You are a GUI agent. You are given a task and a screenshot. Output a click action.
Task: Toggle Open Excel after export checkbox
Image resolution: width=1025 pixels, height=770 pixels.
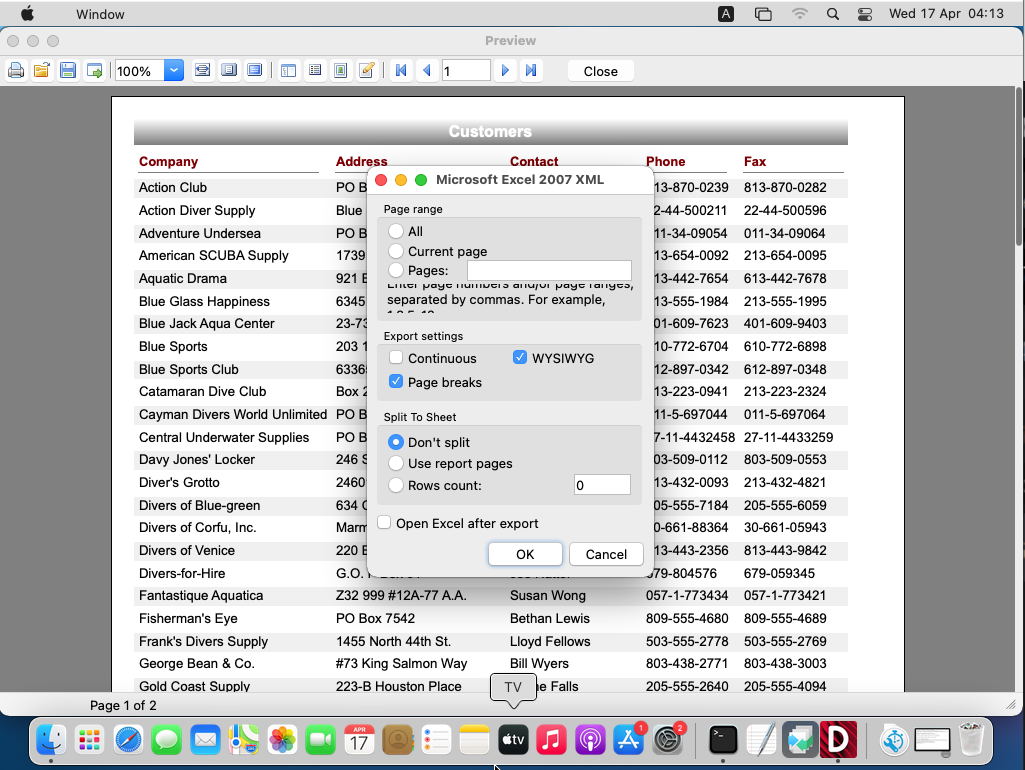click(384, 523)
